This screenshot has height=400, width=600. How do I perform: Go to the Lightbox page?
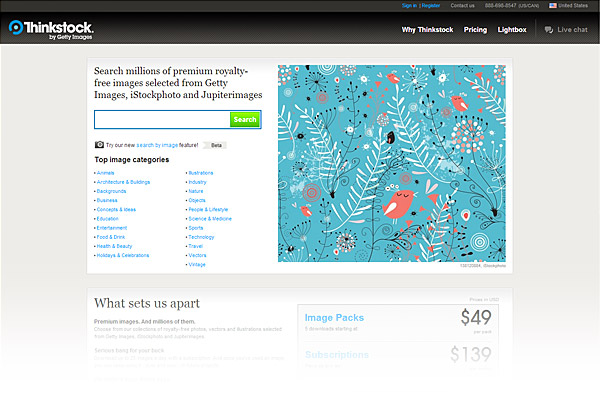click(x=511, y=30)
